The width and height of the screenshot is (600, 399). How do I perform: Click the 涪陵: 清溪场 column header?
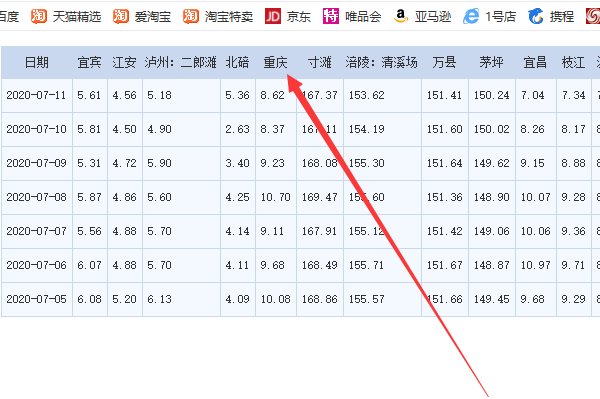point(382,62)
